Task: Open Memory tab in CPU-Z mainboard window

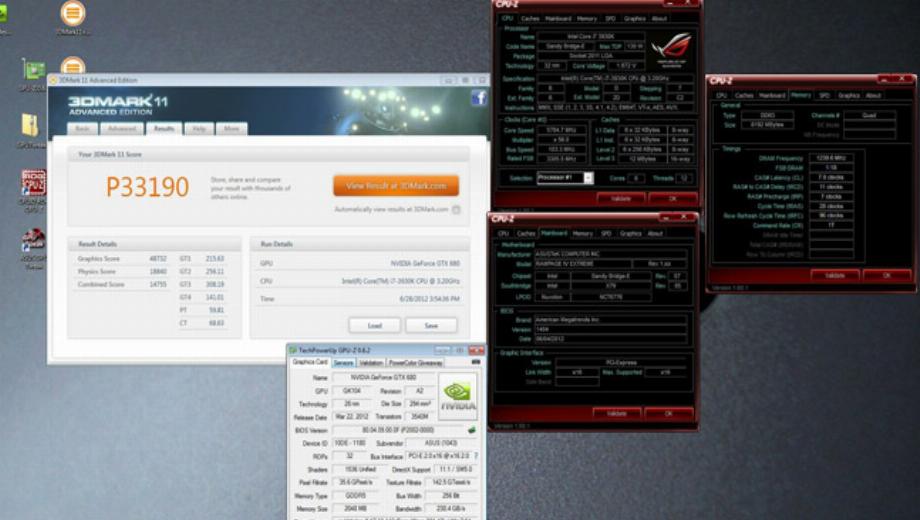Action: tap(582, 234)
